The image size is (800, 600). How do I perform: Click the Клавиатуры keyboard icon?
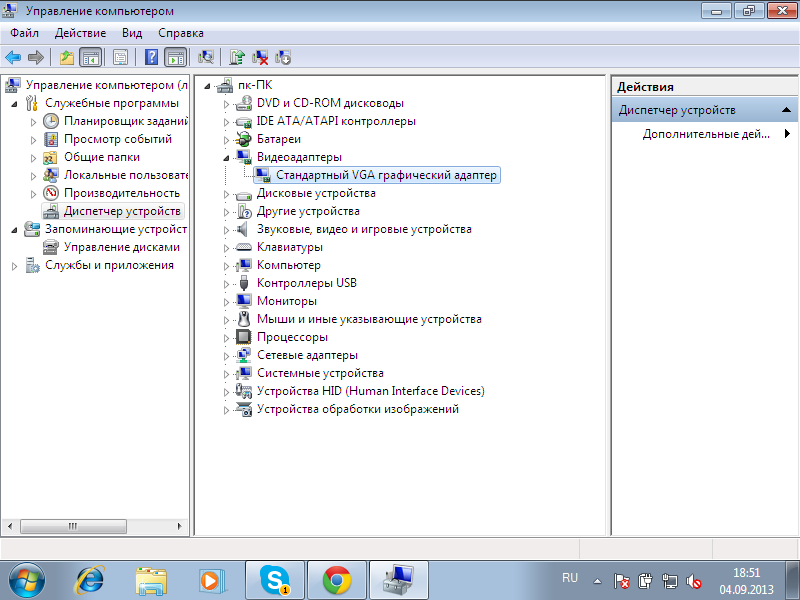[244, 247]
